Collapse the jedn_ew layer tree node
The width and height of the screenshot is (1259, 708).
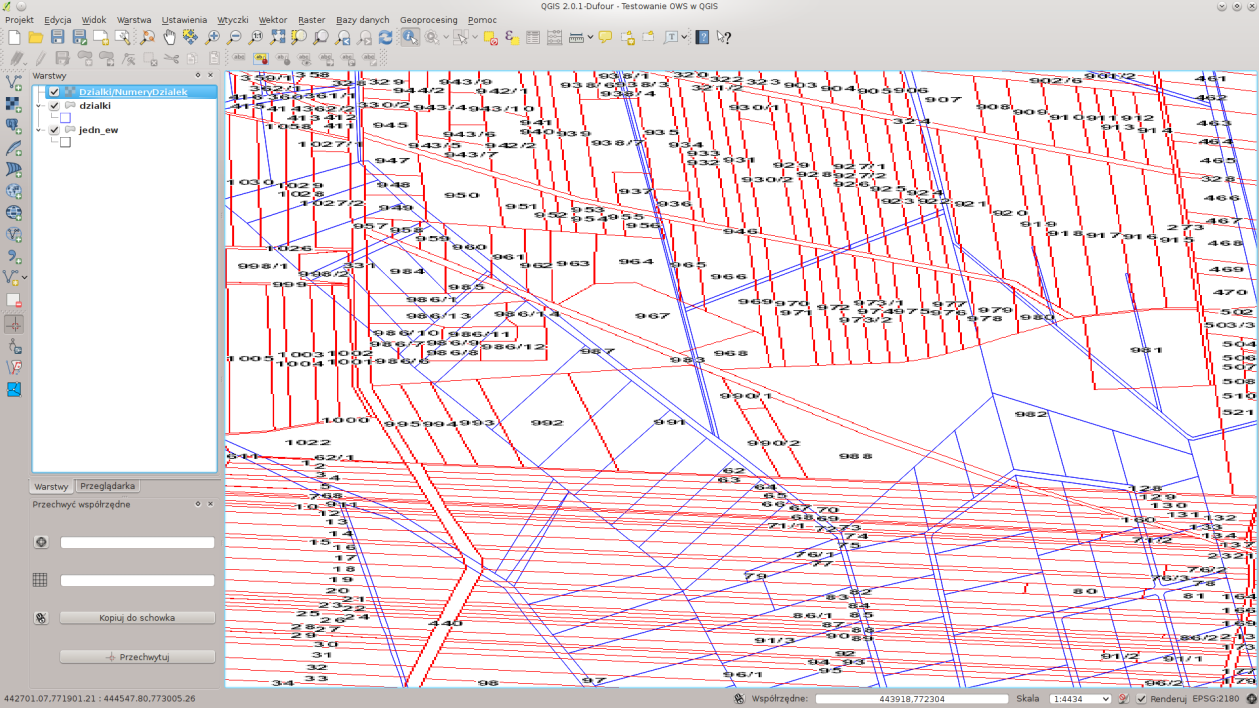[x=40, y=130]
